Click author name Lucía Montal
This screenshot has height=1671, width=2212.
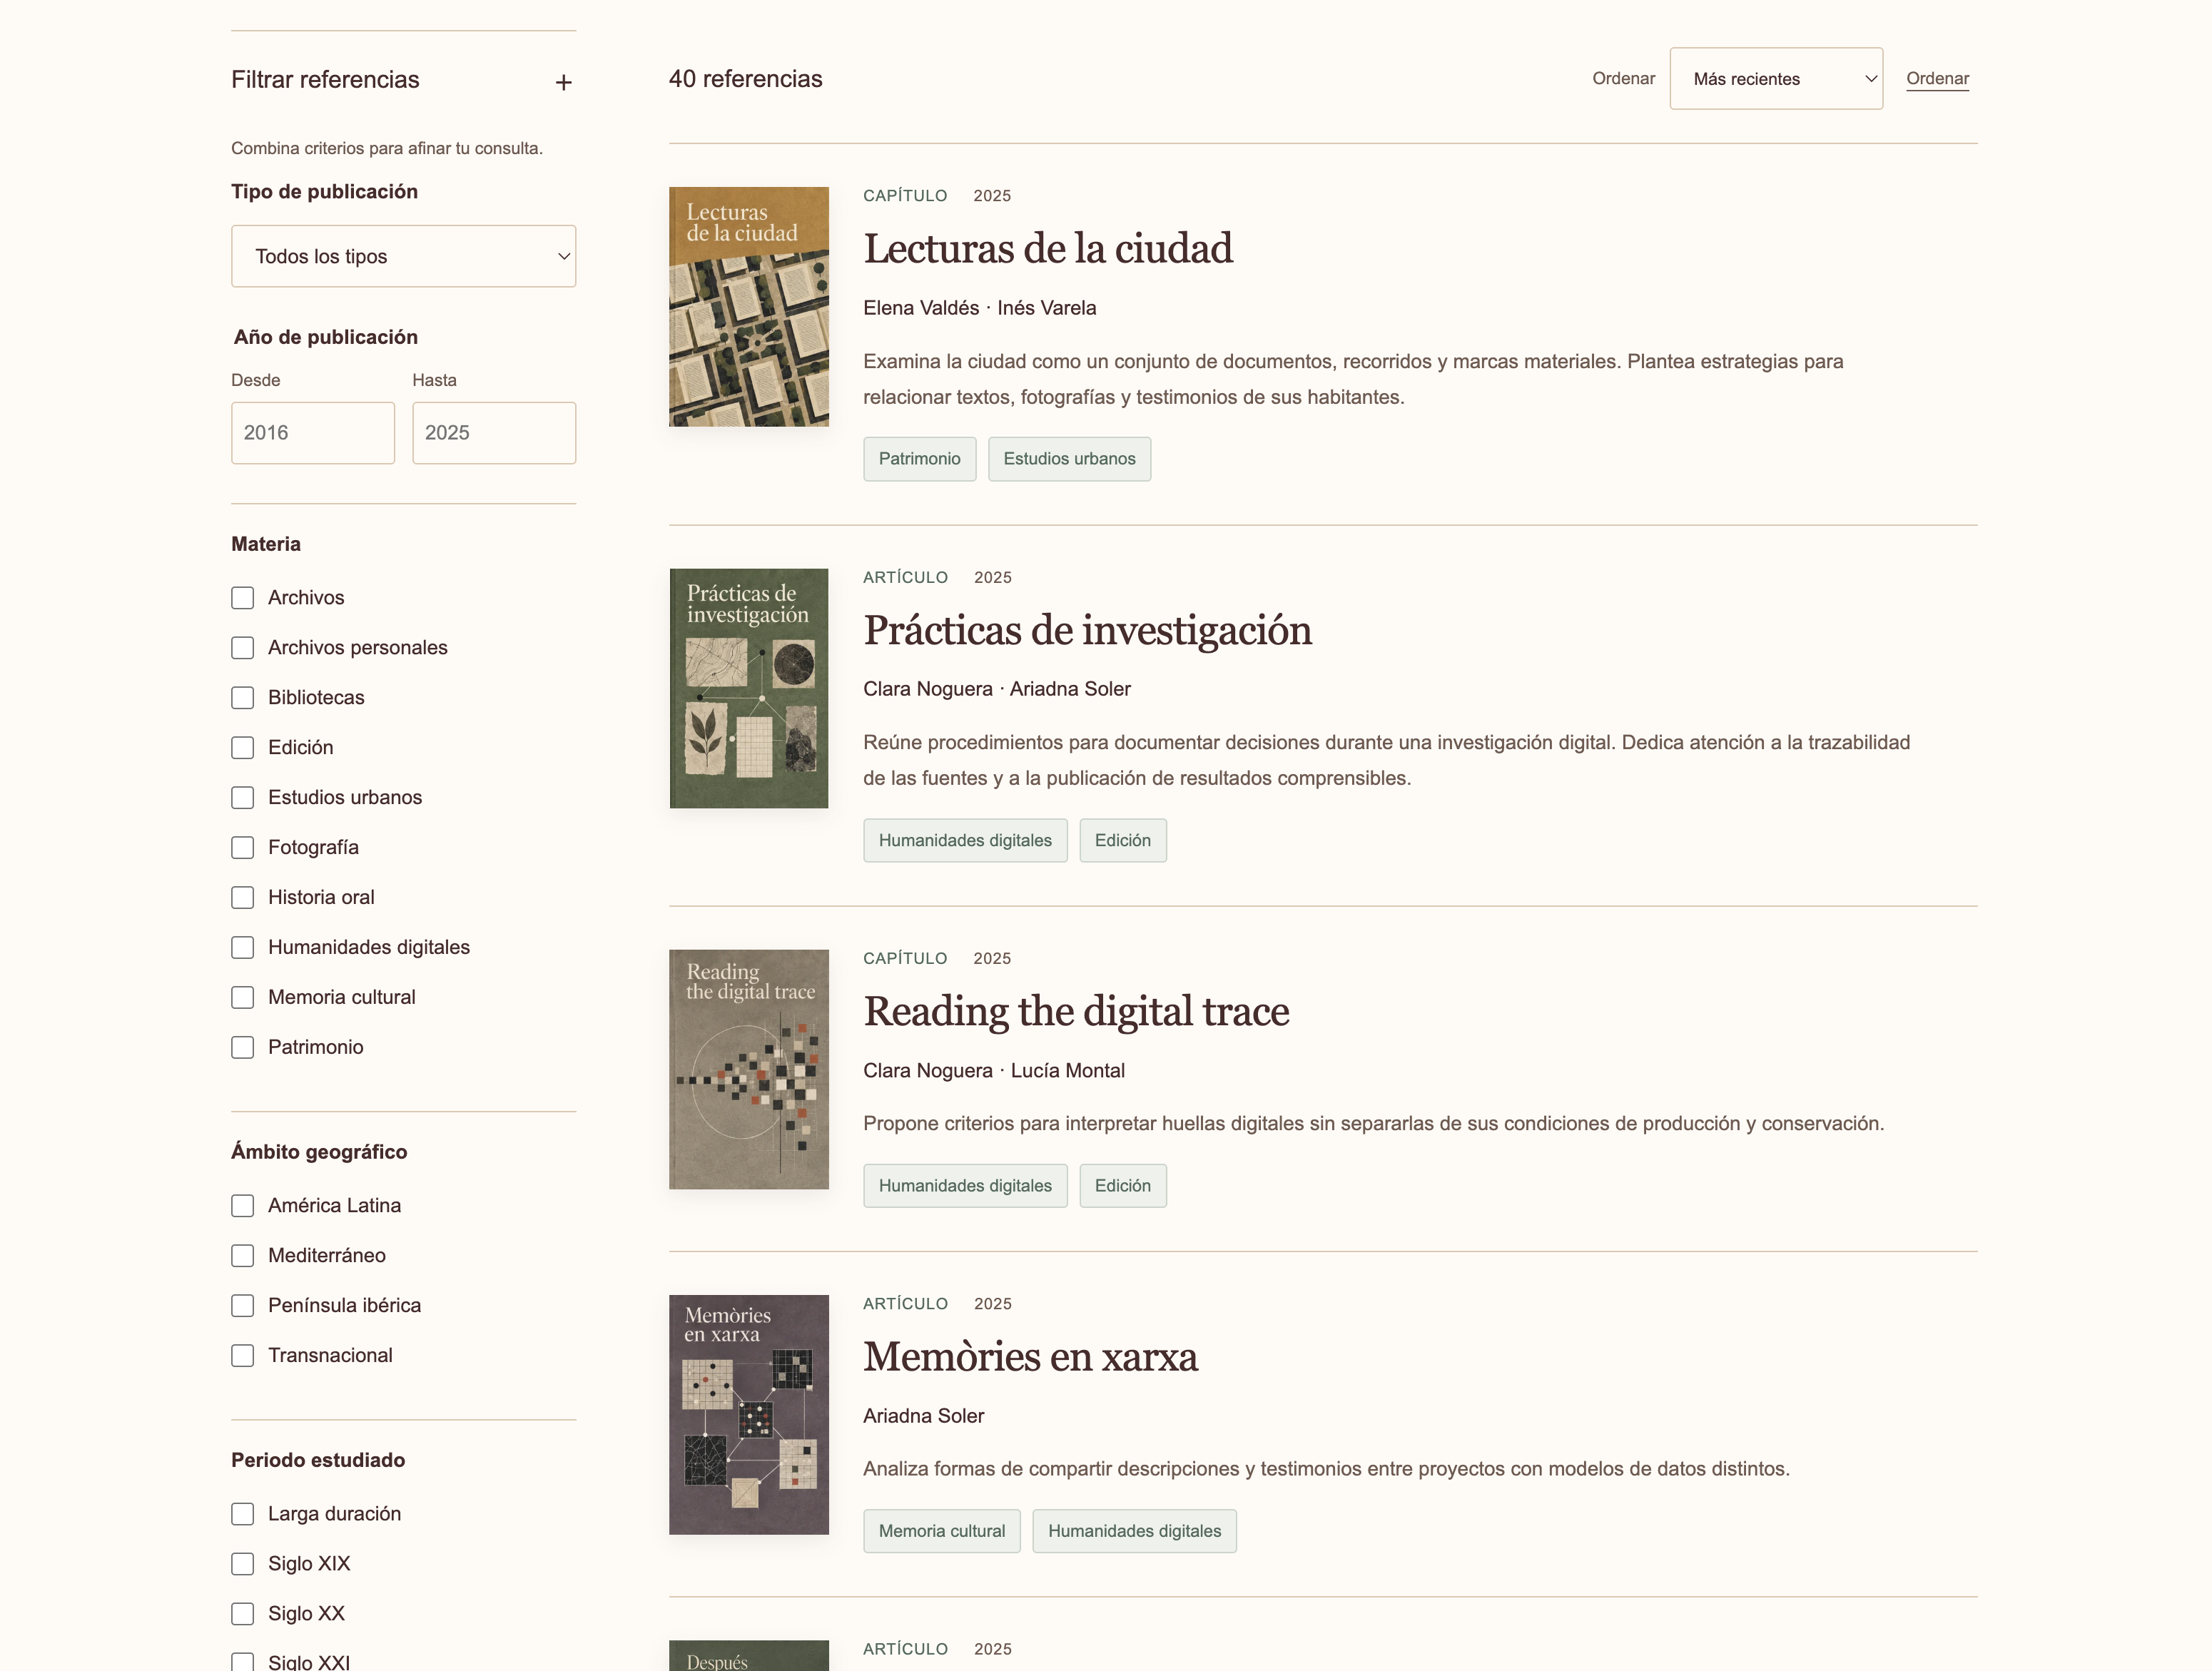click(1067, 1070)
